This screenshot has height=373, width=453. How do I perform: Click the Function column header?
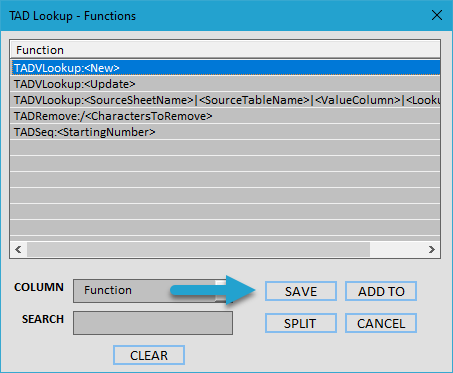[225, 50]
